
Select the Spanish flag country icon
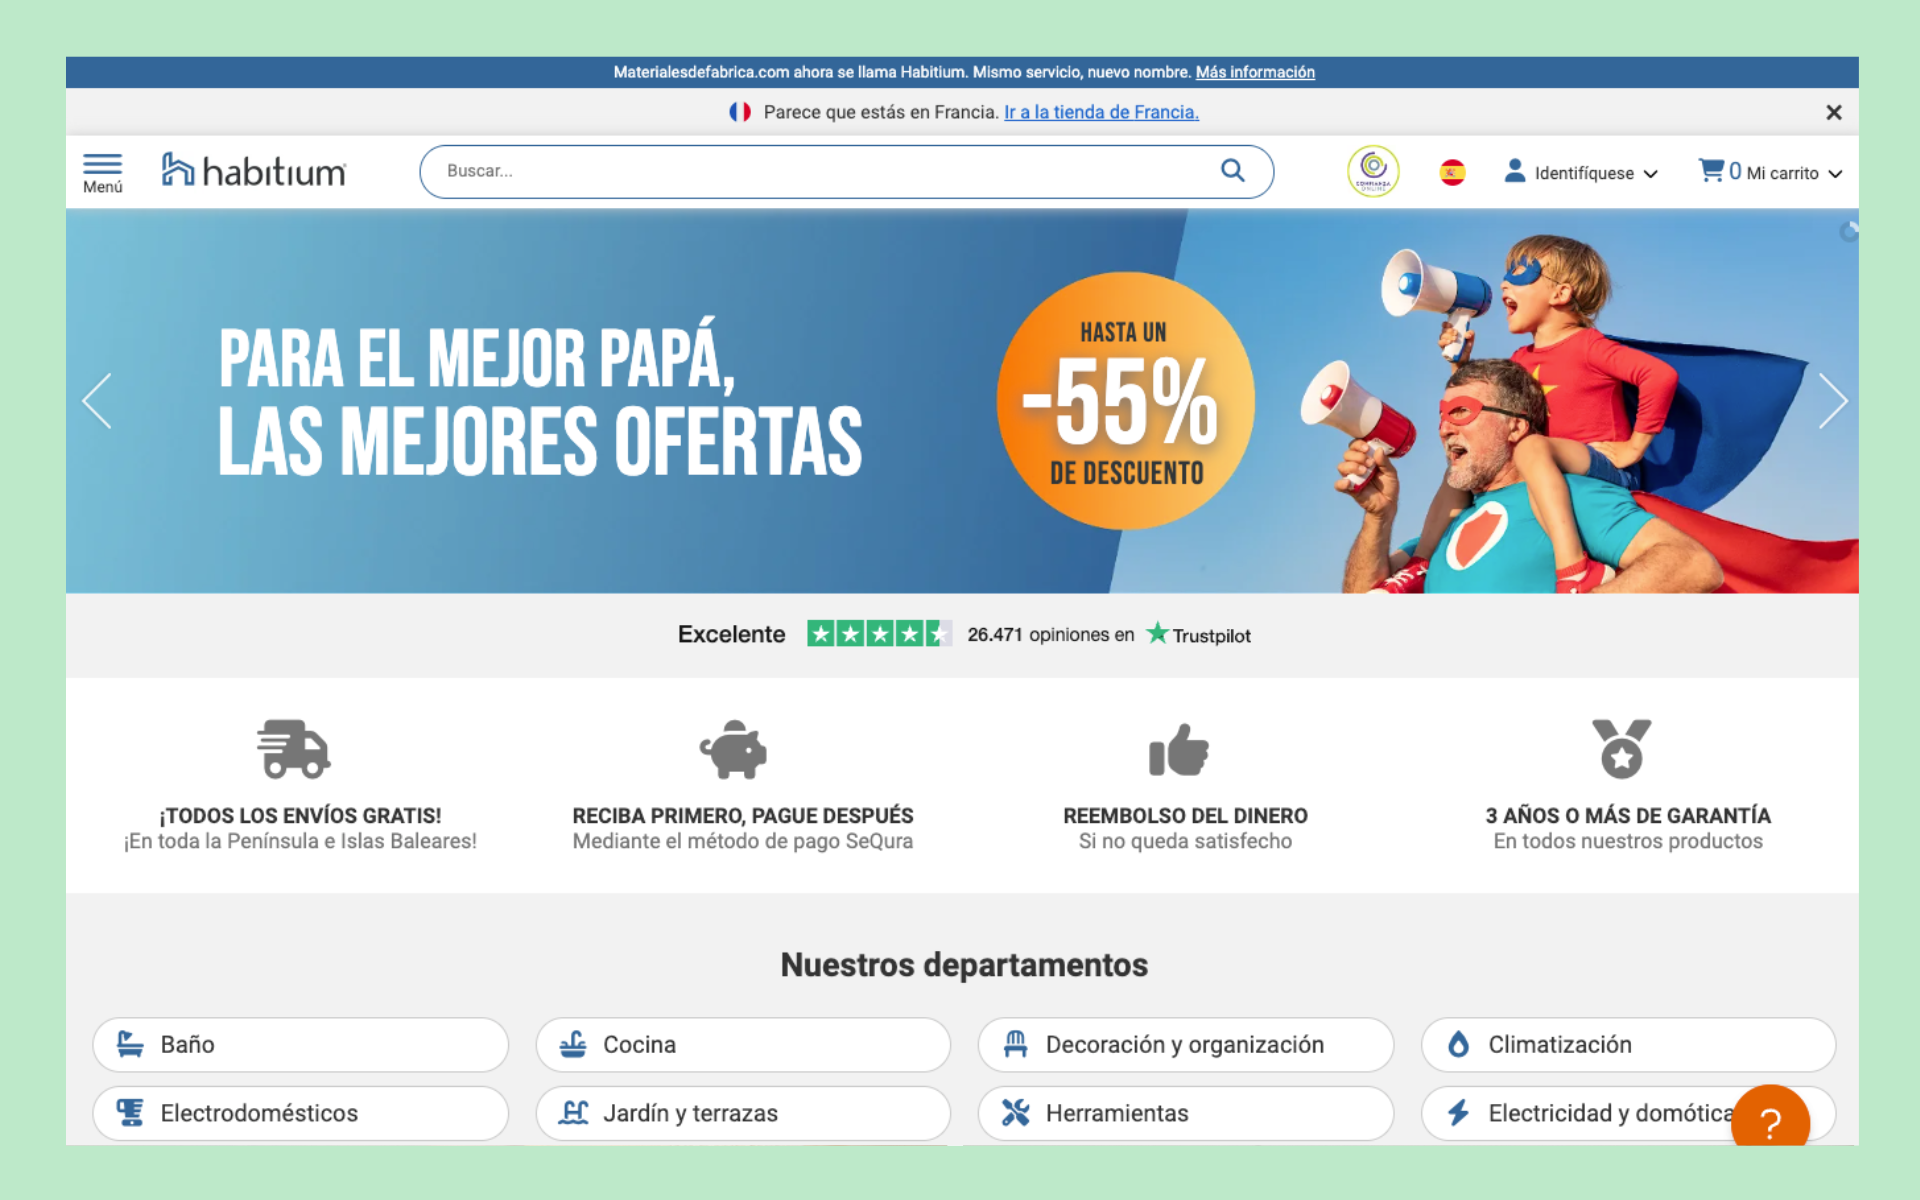pyautogui.click(x=1452, y=173)
